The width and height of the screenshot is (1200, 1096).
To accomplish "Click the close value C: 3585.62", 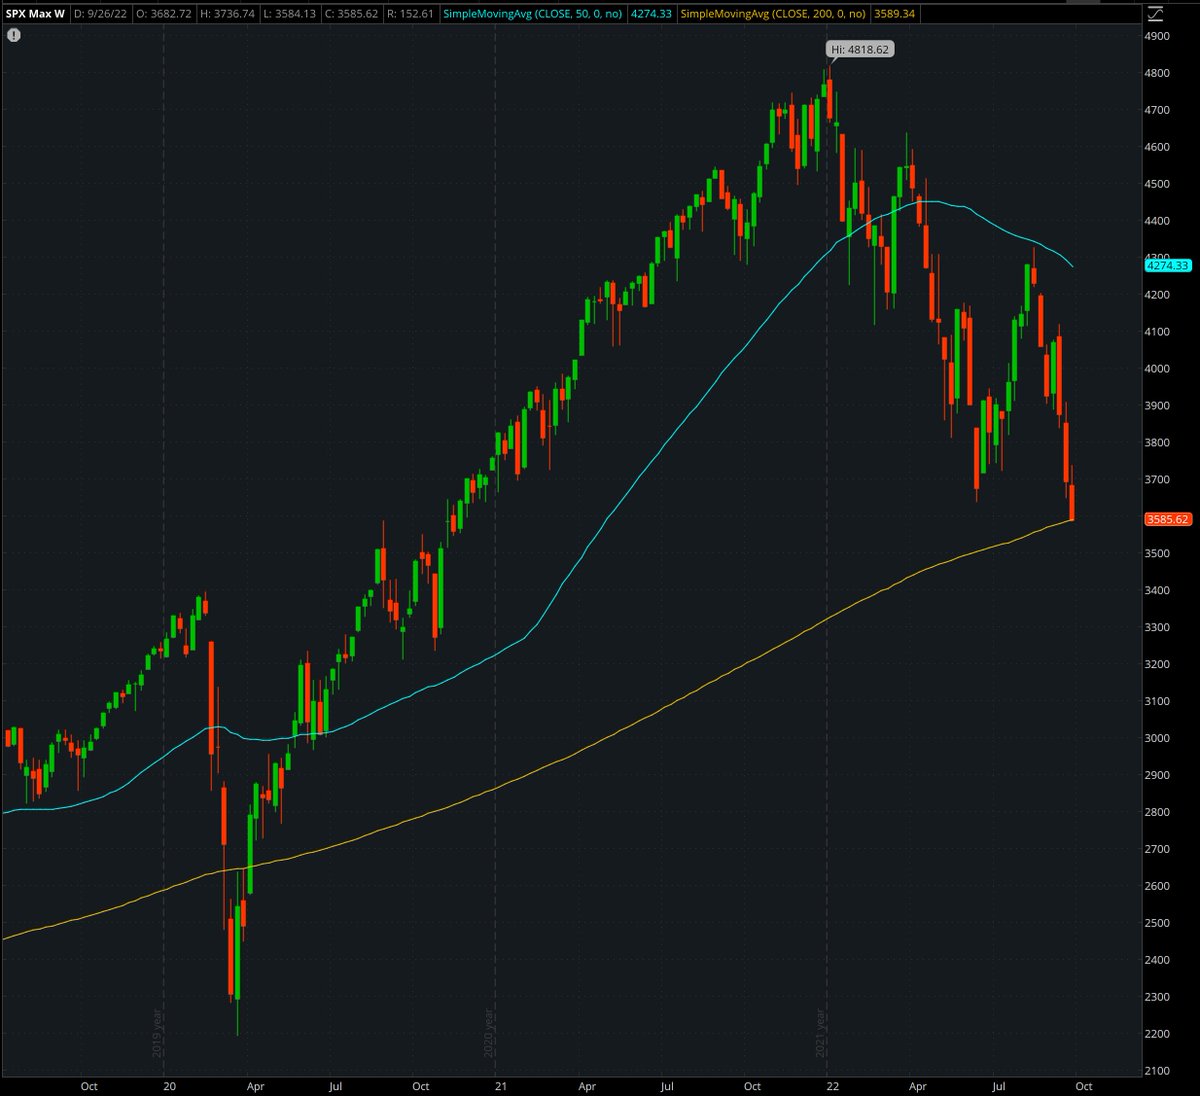I will [352, 14].
